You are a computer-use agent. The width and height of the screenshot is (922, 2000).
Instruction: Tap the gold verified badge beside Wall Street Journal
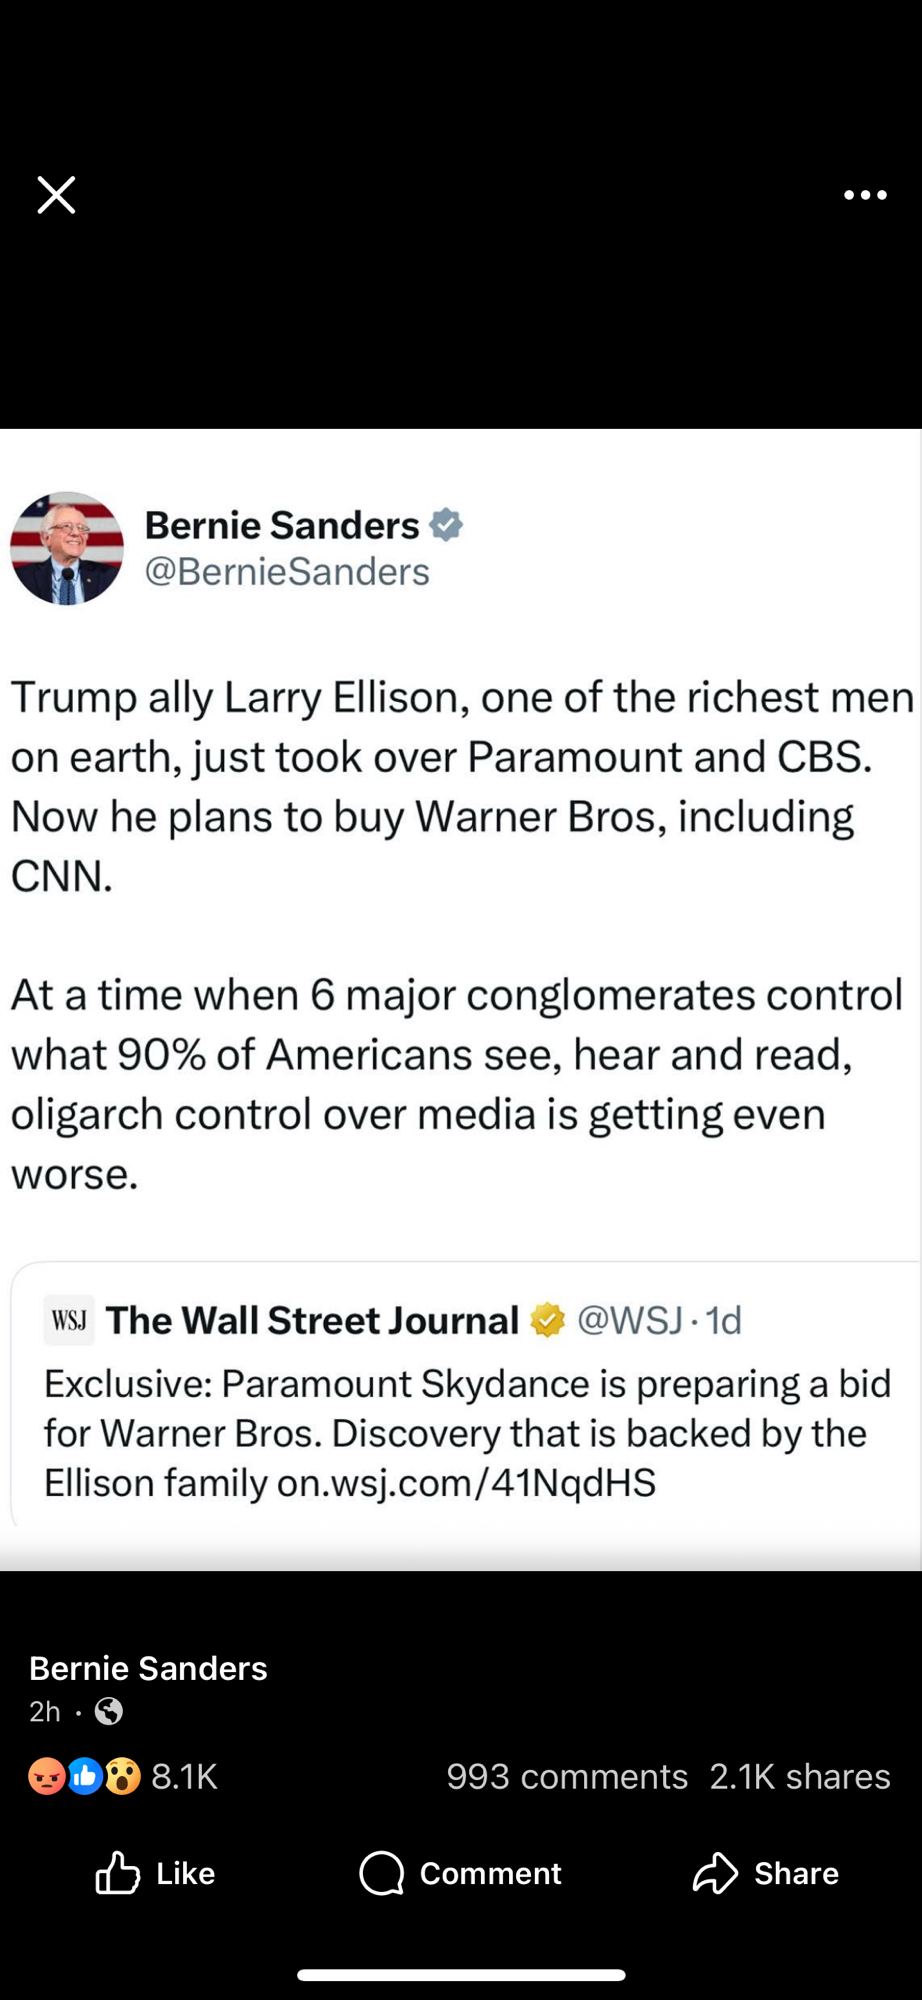547,1320
